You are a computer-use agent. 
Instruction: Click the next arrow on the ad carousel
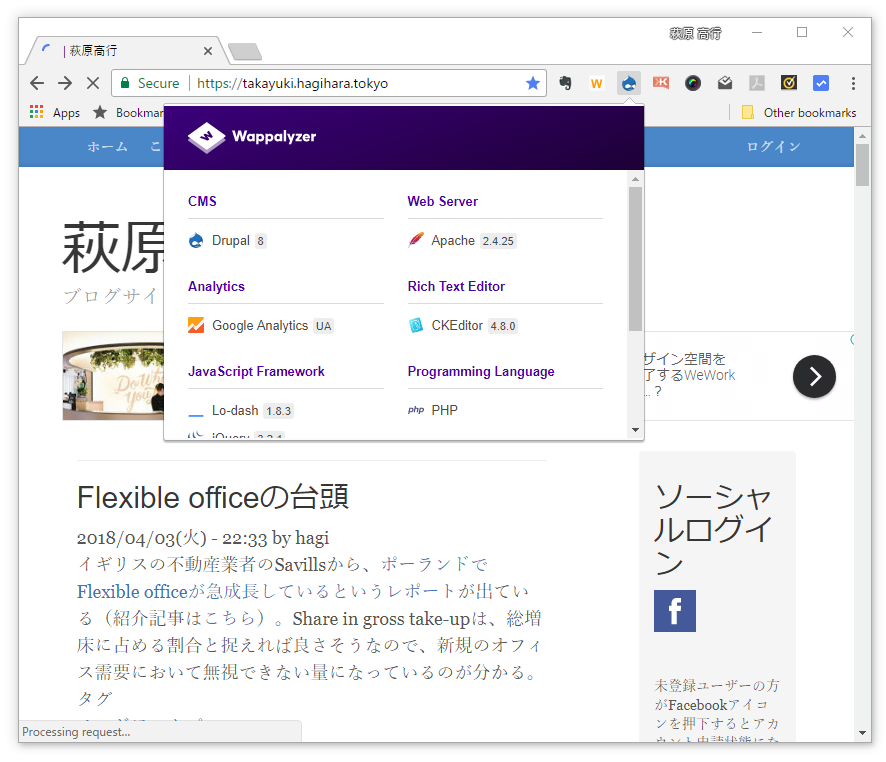pyautogui.click(x=814, y=376)
